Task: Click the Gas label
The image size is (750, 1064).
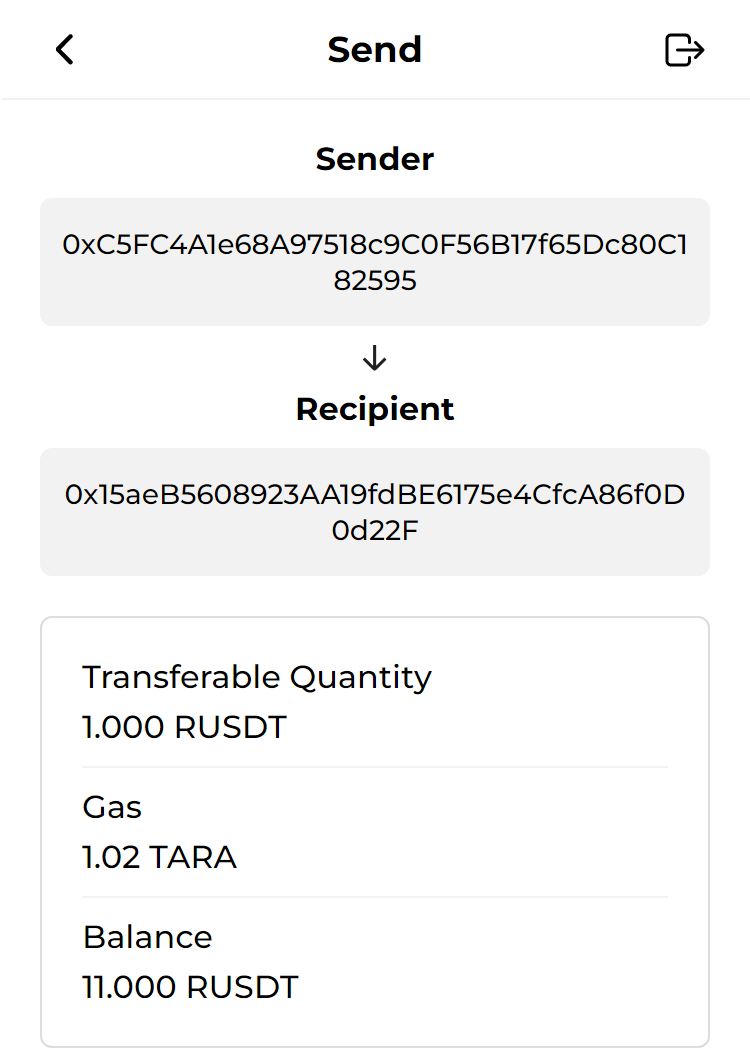Action: point(112,807)
